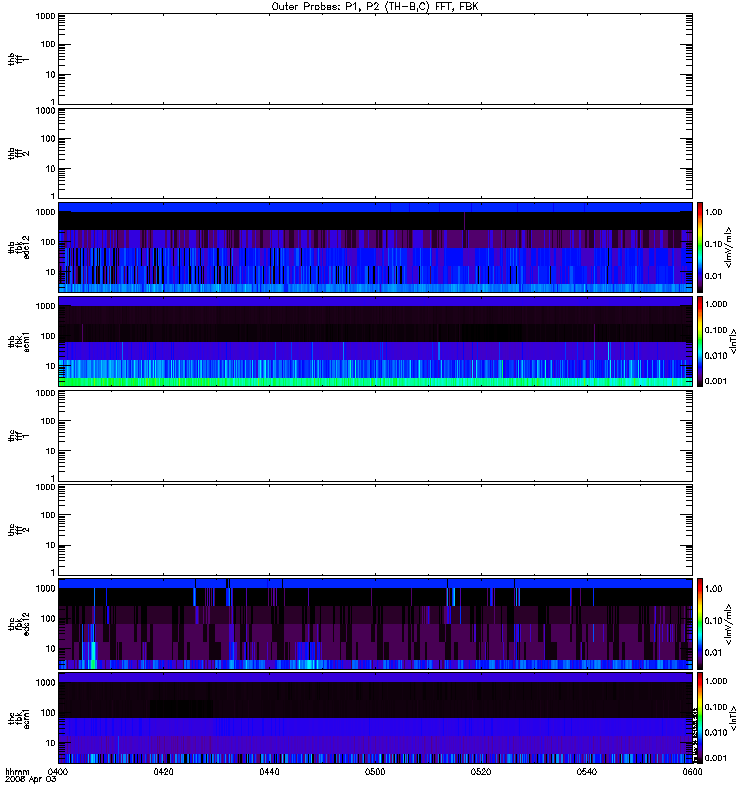Pick the thc edc12 color scale bar
This screenshot has width=750, height=800.
(700, 624)
